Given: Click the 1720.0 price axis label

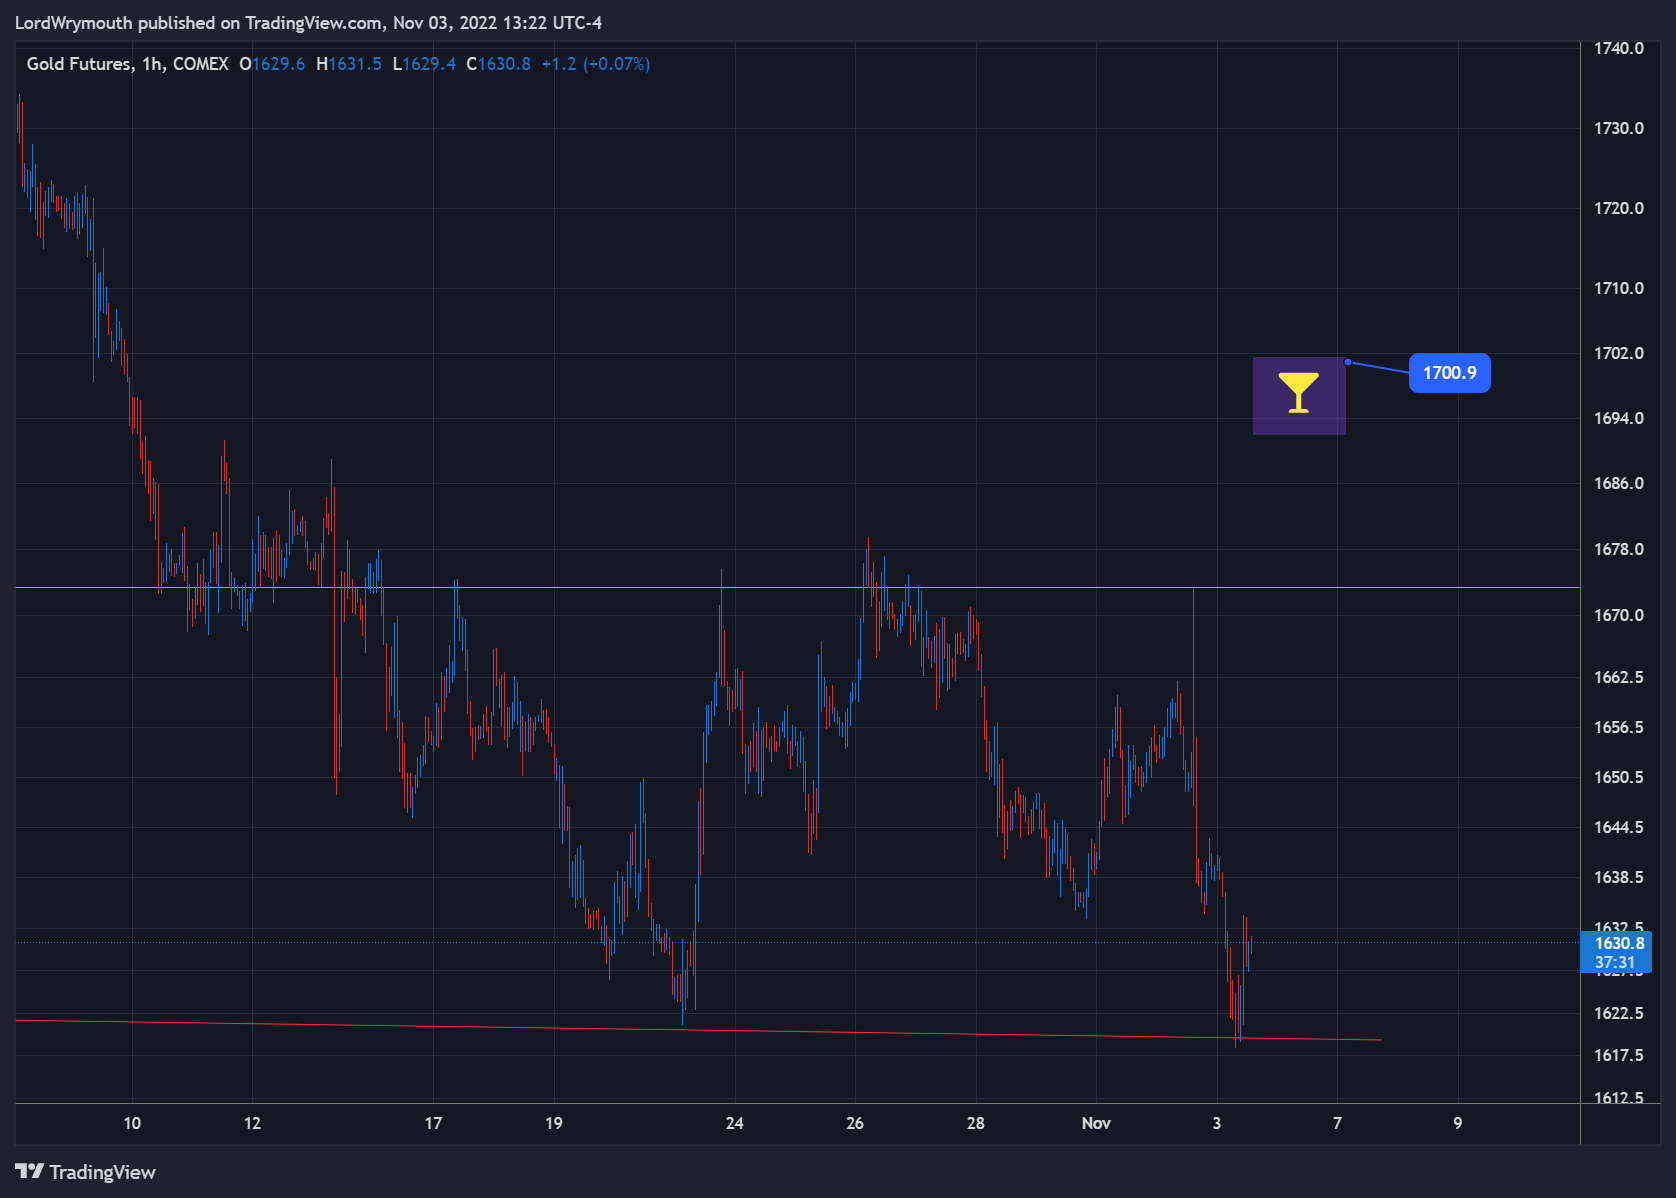Looking at the screenshot, I should point(1618,208).
